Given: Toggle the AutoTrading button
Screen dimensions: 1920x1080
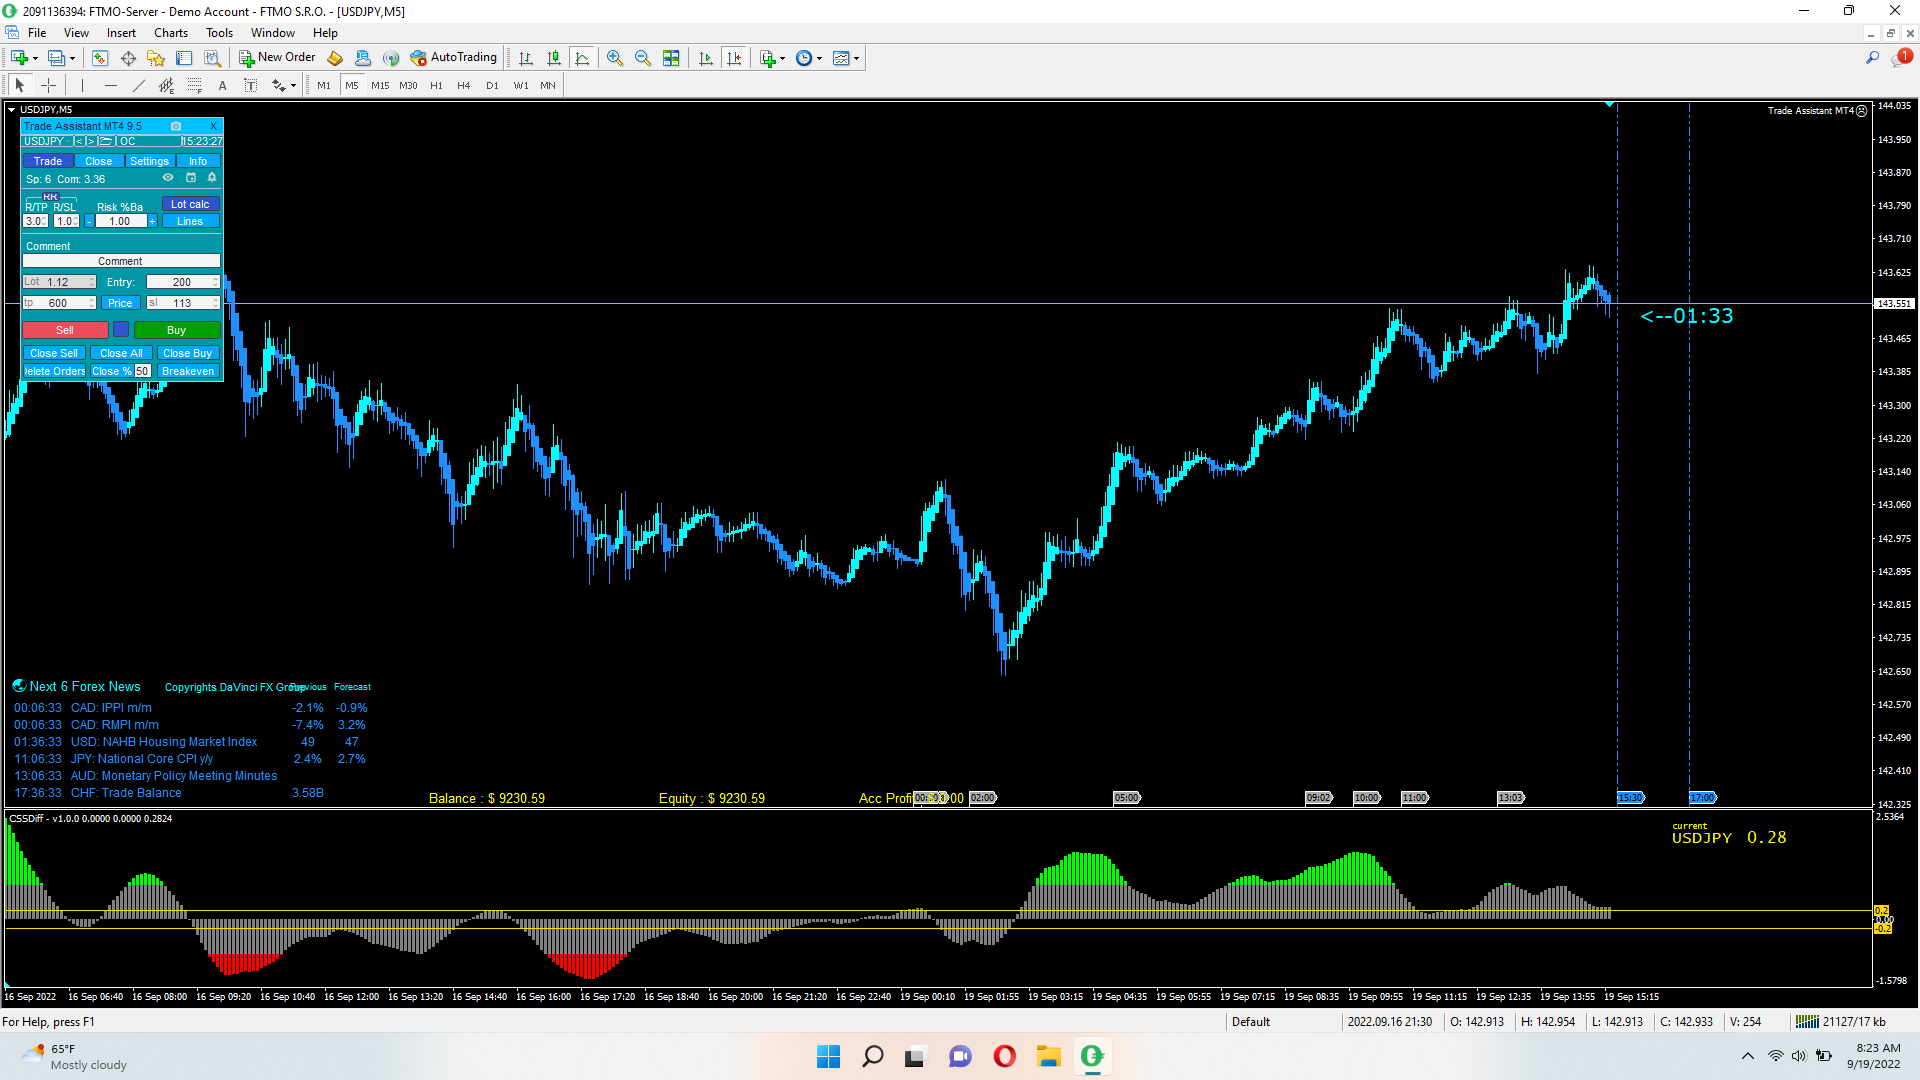Looking at the screenshot, I should [454, 58].
